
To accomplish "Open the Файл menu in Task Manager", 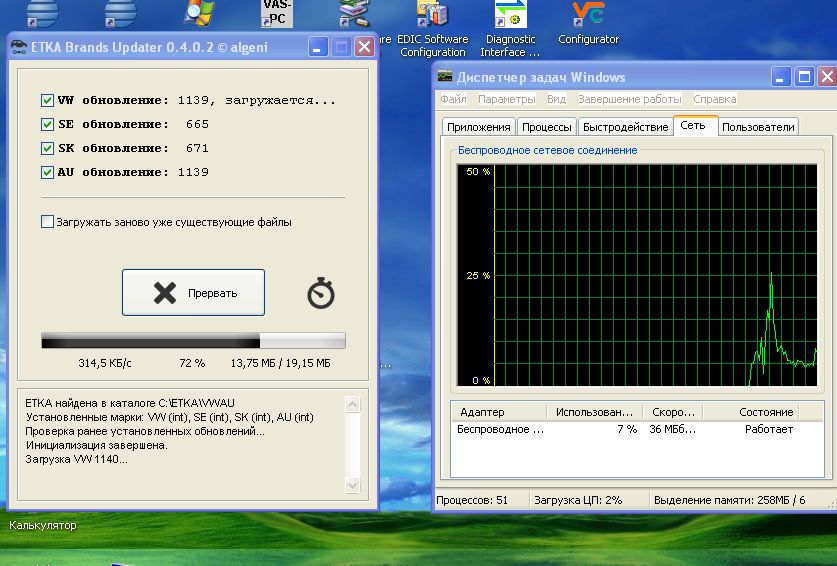I will pos(453,99).
